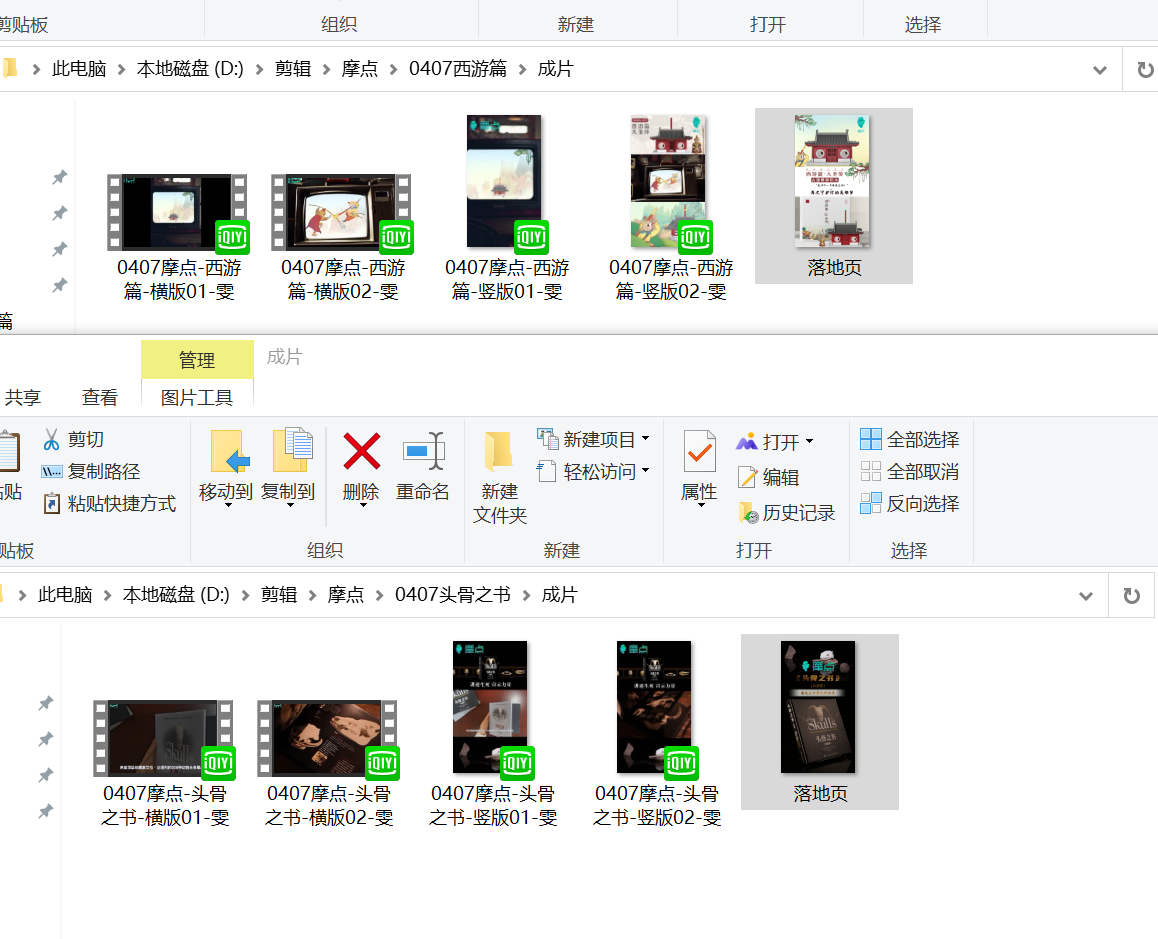The width and height of the screenshot is (1158, 939).
Task: Click the History (历史记录) icon
Action: pos(748,513)
